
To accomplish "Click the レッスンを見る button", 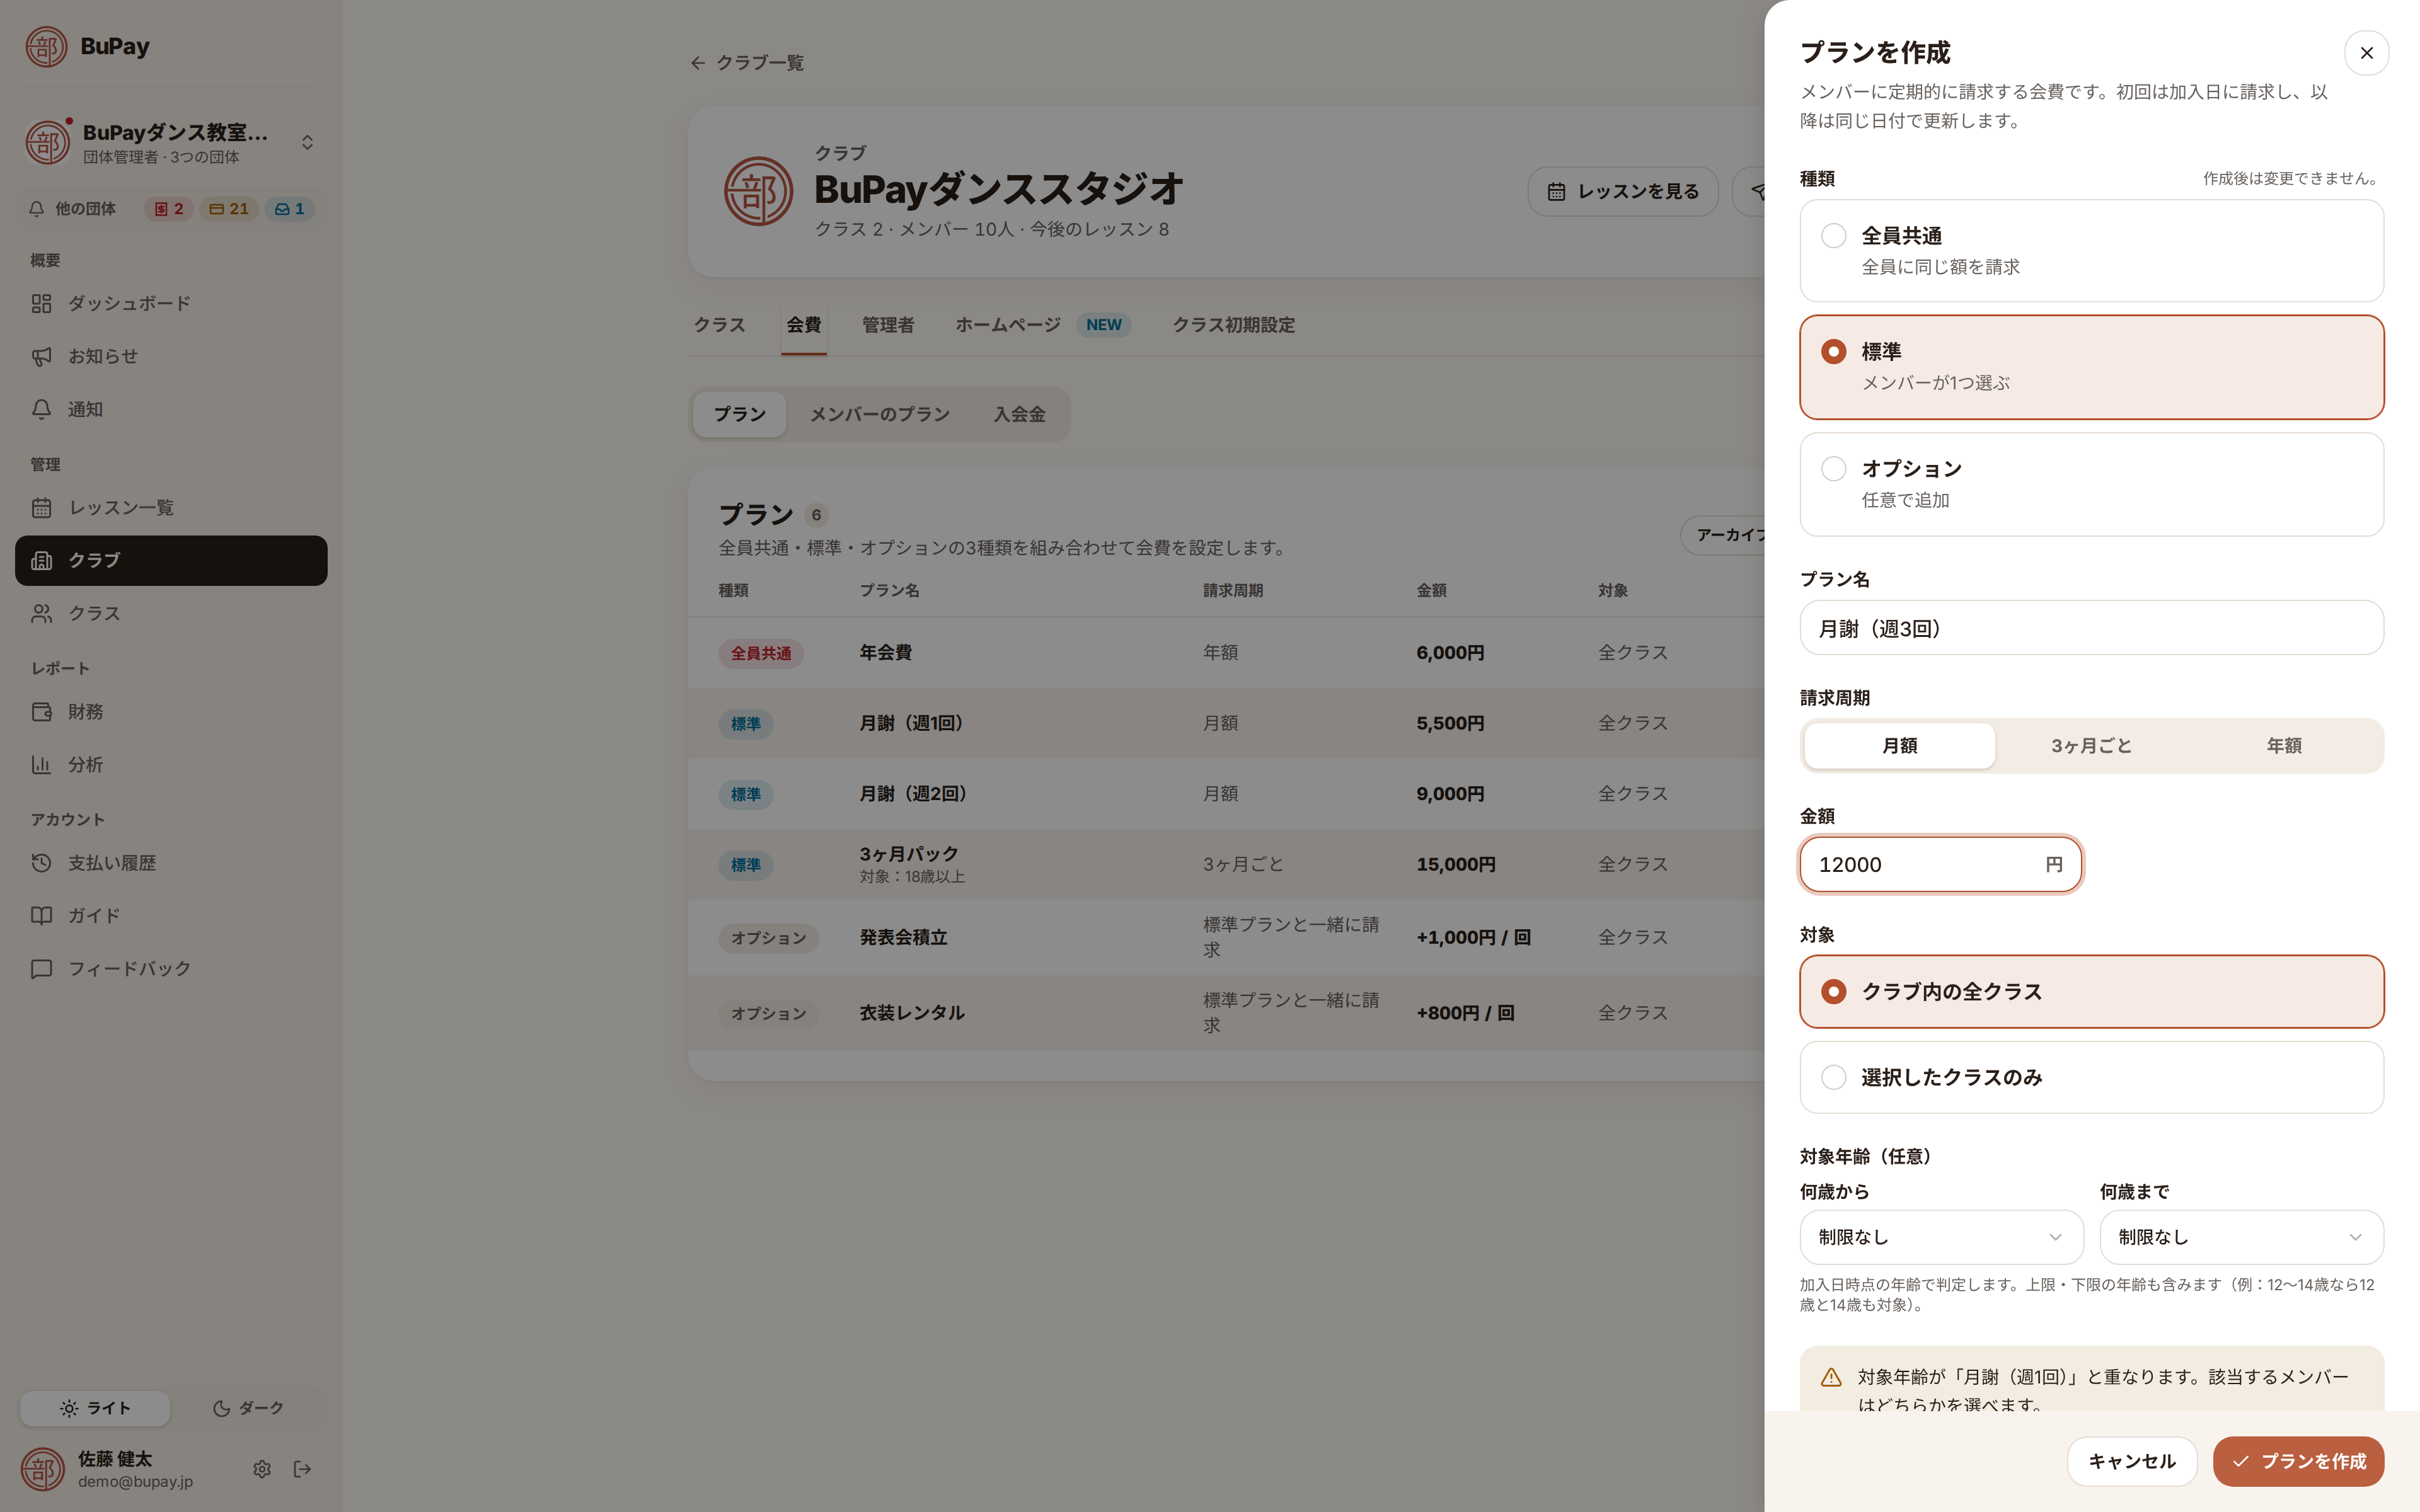I will point(1622,191).
